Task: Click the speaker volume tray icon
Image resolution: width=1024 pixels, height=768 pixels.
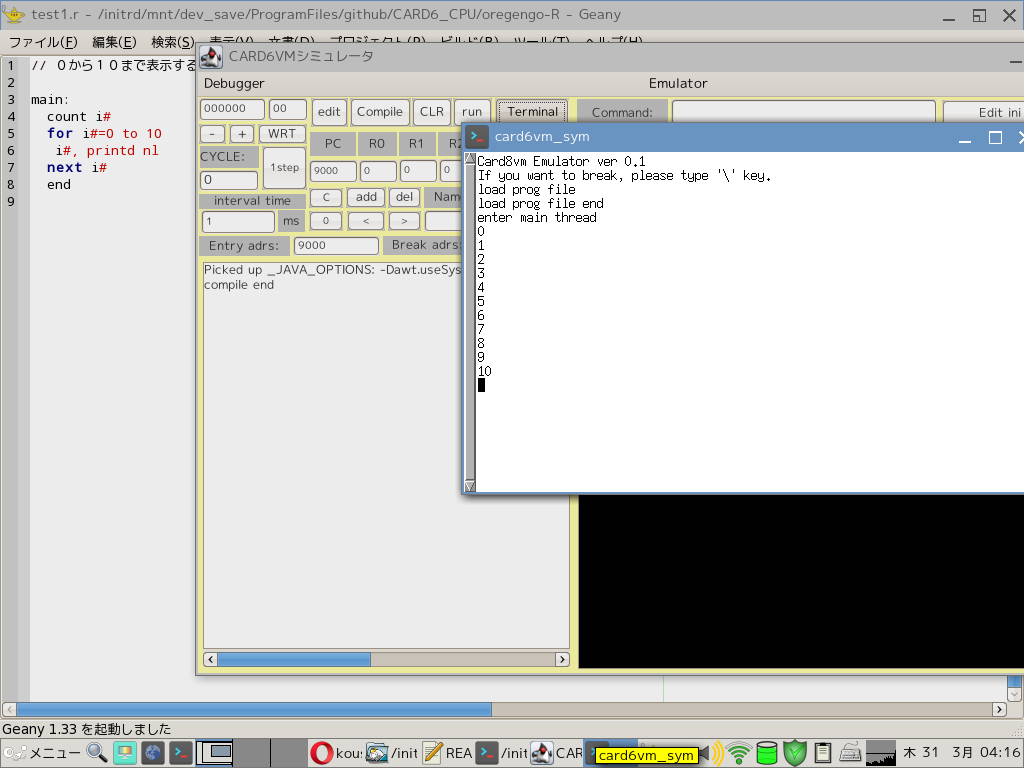Action: click(712, 754)
